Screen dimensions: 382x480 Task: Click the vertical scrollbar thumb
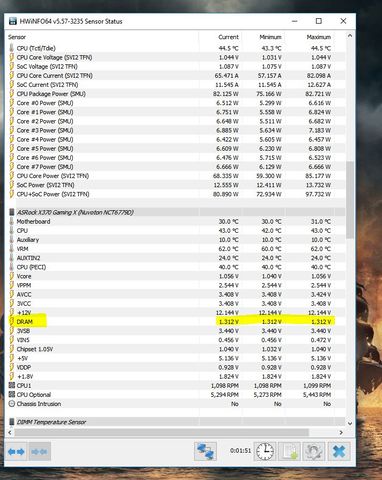tap(350, 200)
